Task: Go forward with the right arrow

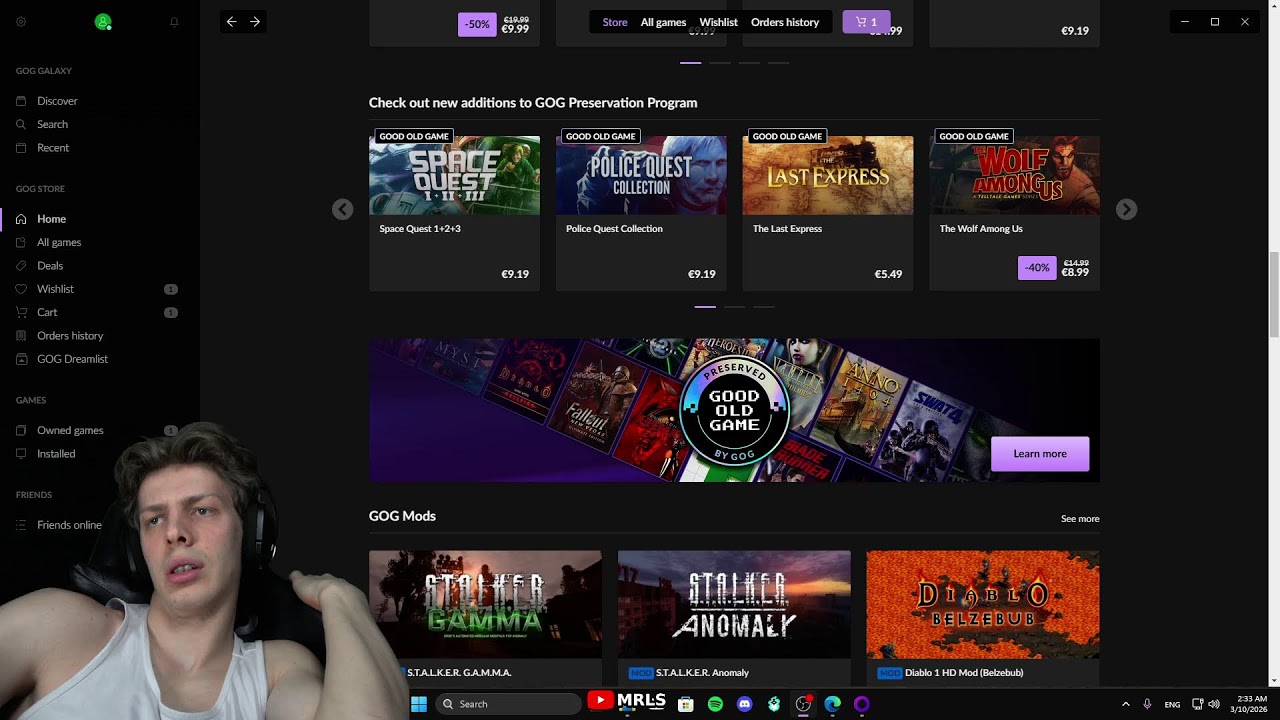Action: (x=255, y=22)
